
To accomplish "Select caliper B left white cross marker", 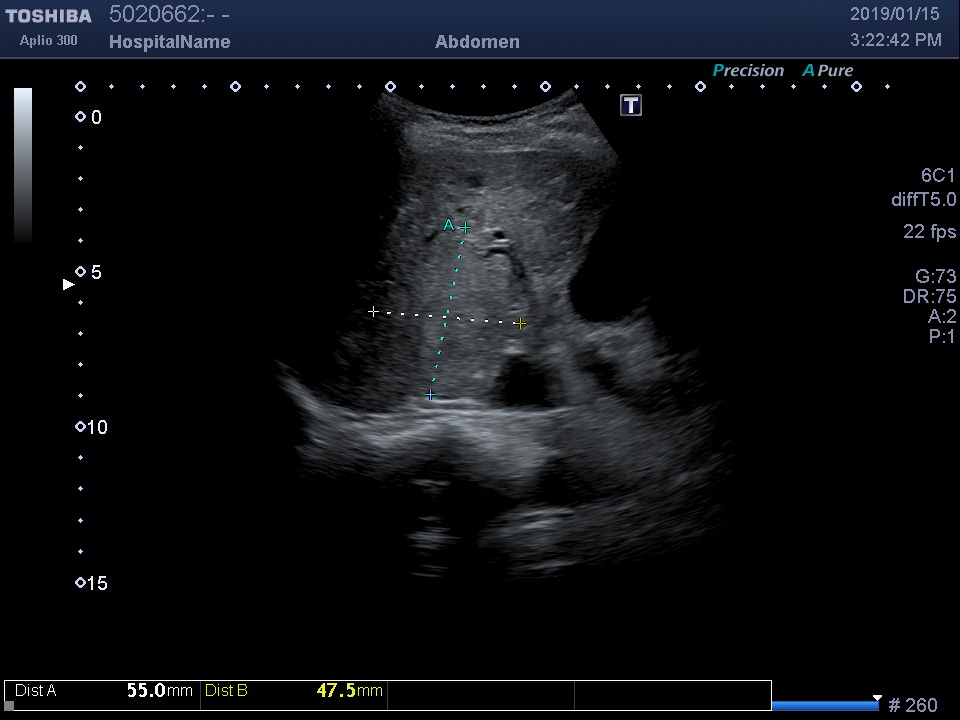I will coord(374,312).
